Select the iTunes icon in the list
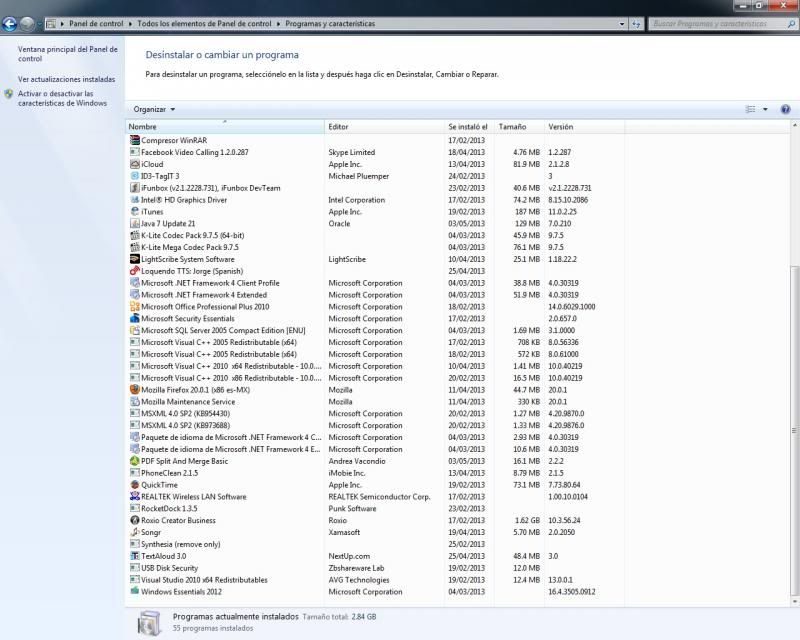 [x=135, y=211]
